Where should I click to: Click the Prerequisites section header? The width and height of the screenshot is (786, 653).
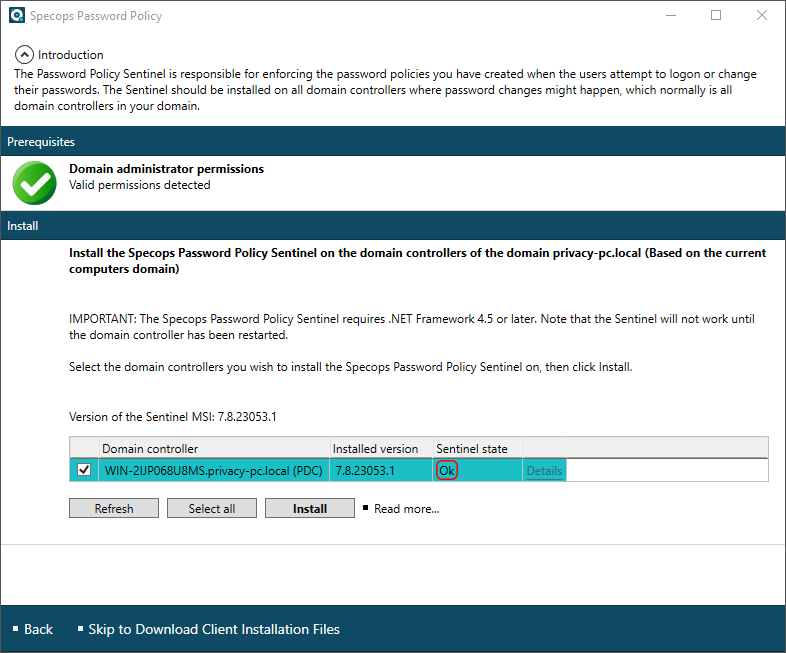[393, 141]
